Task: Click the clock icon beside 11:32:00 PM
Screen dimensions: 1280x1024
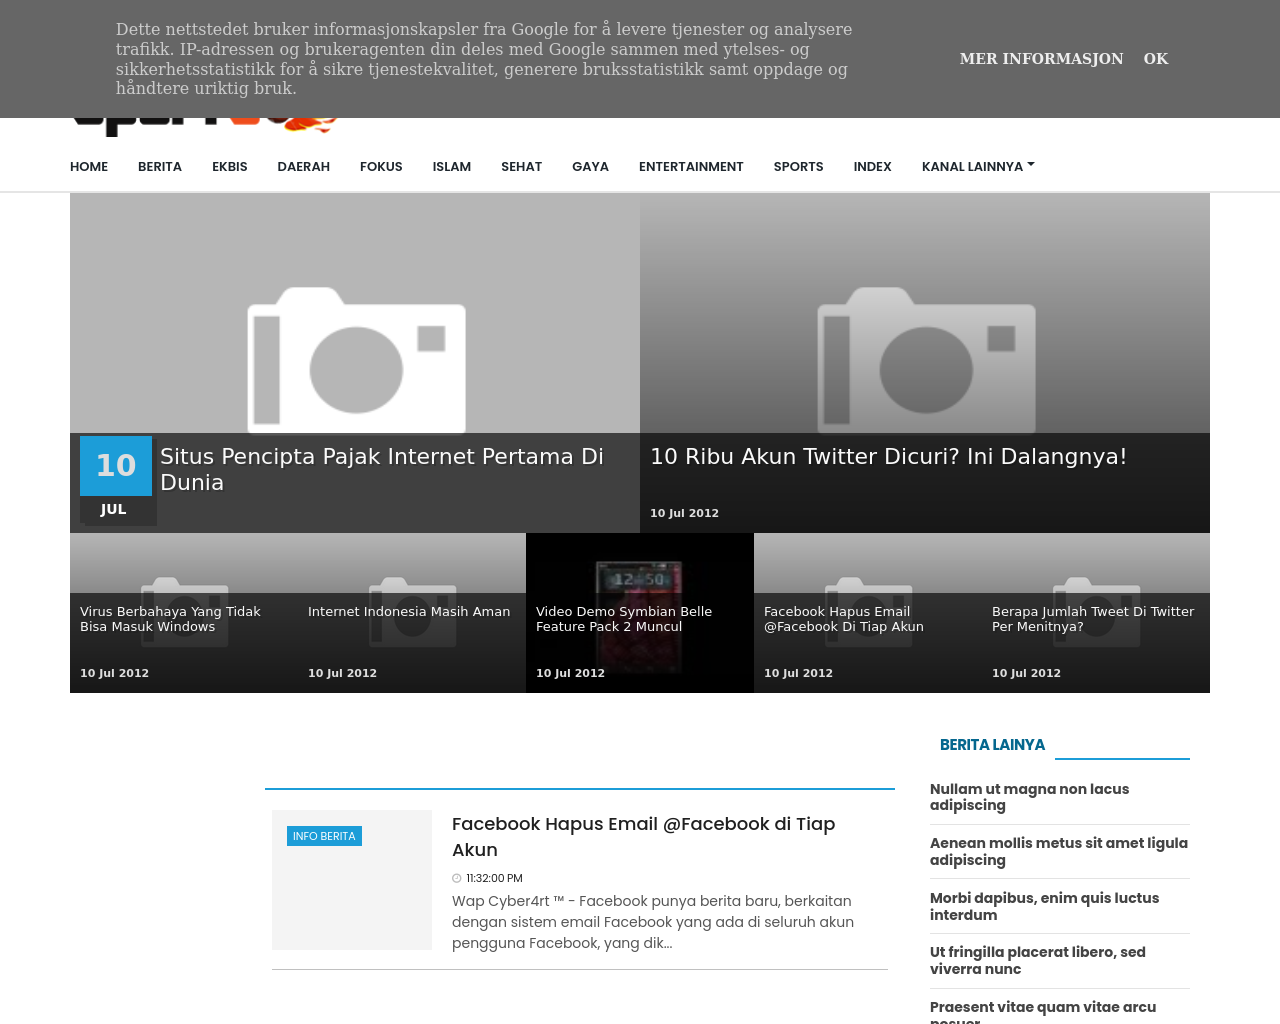Action: pyautogui.click(x=457, y=879)
